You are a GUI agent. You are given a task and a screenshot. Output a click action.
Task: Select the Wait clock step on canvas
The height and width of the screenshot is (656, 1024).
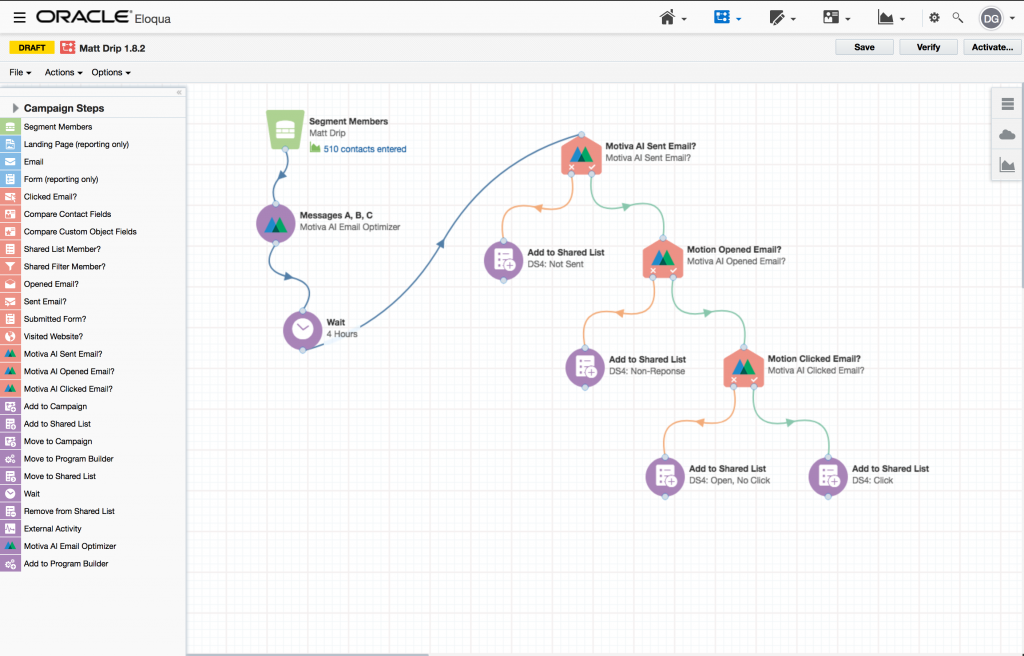302,329
